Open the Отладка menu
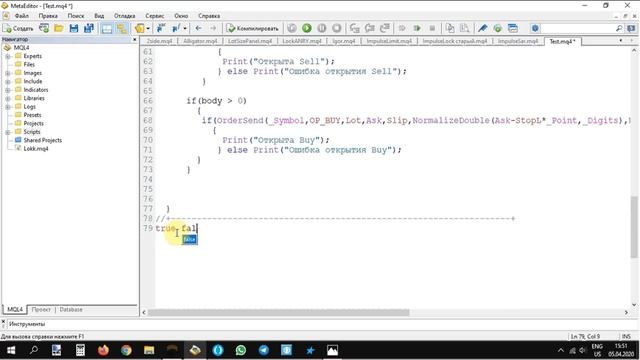Screen dimensions: 640x360 (124, 16)
